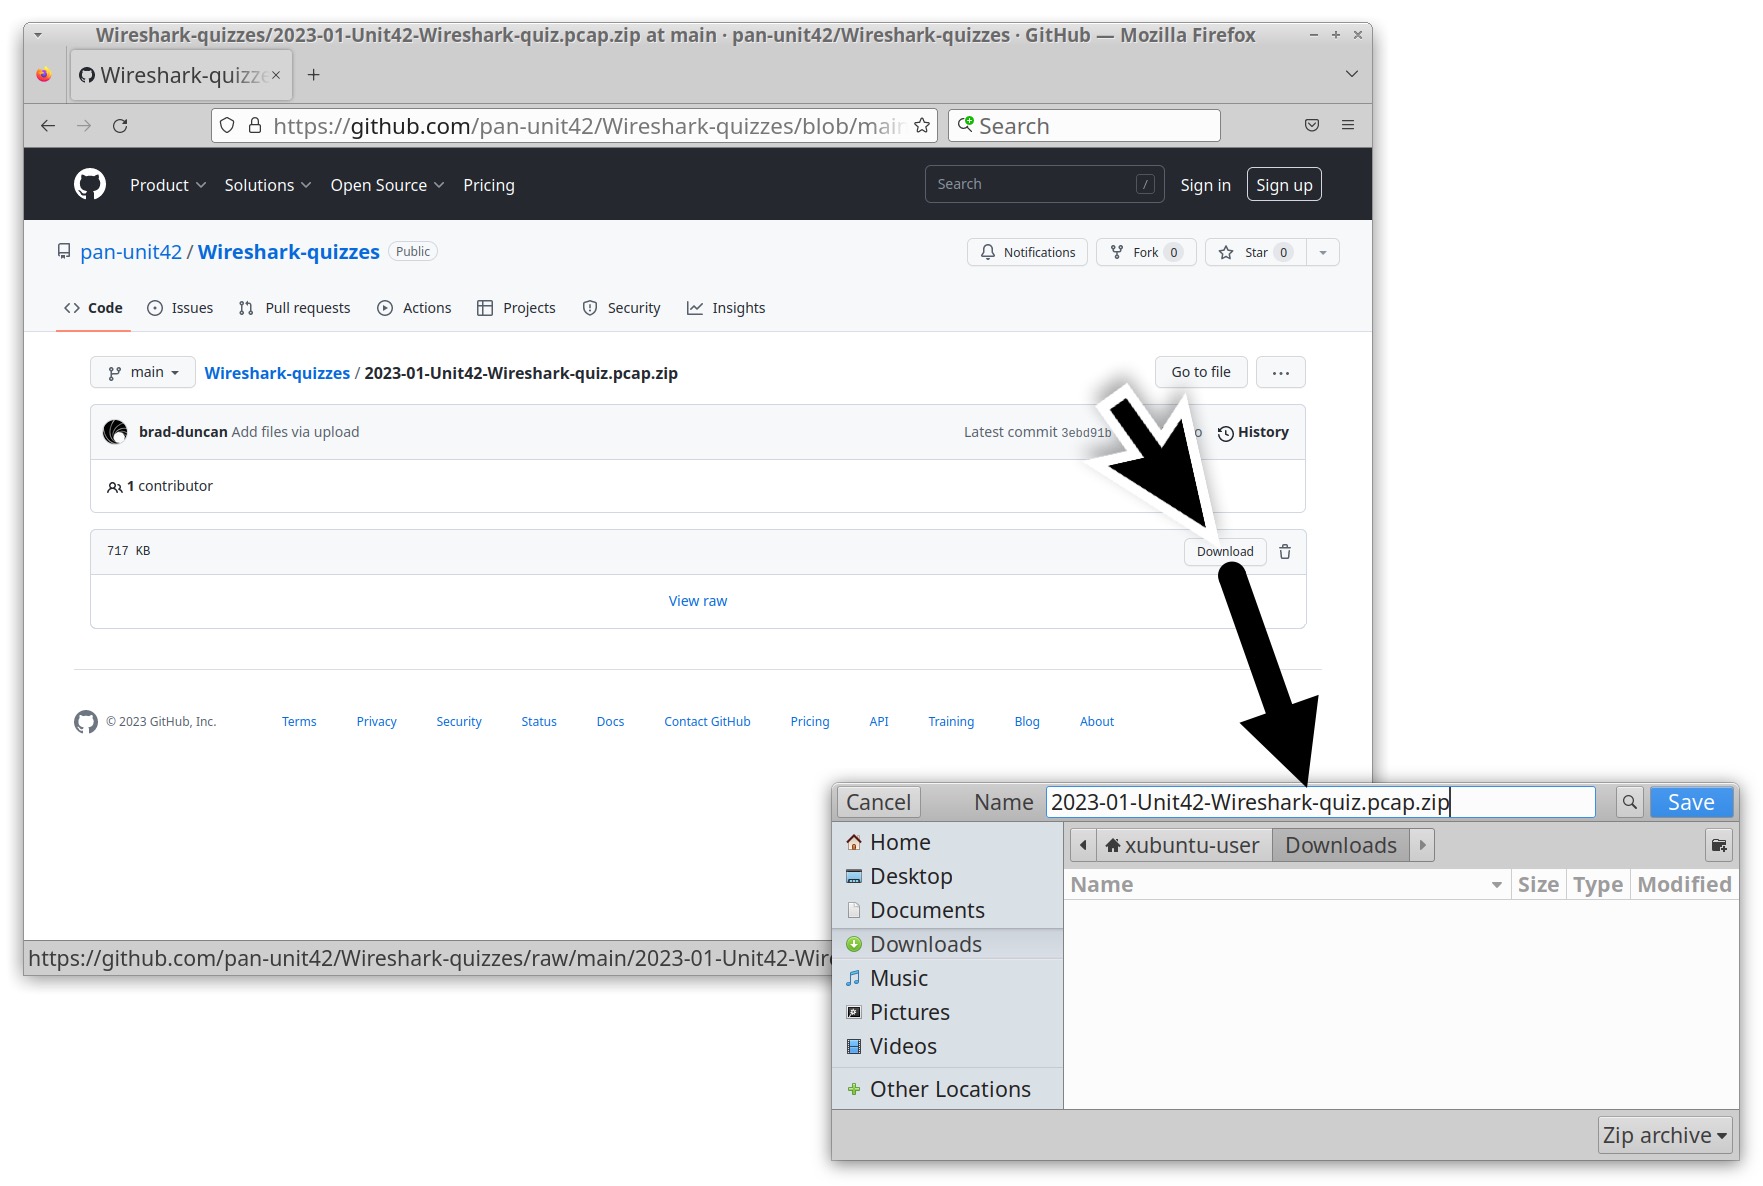Click forward path arrow in save dialog
The height and width of the screenshot is (1186, 1763).
coord(1422,845)
